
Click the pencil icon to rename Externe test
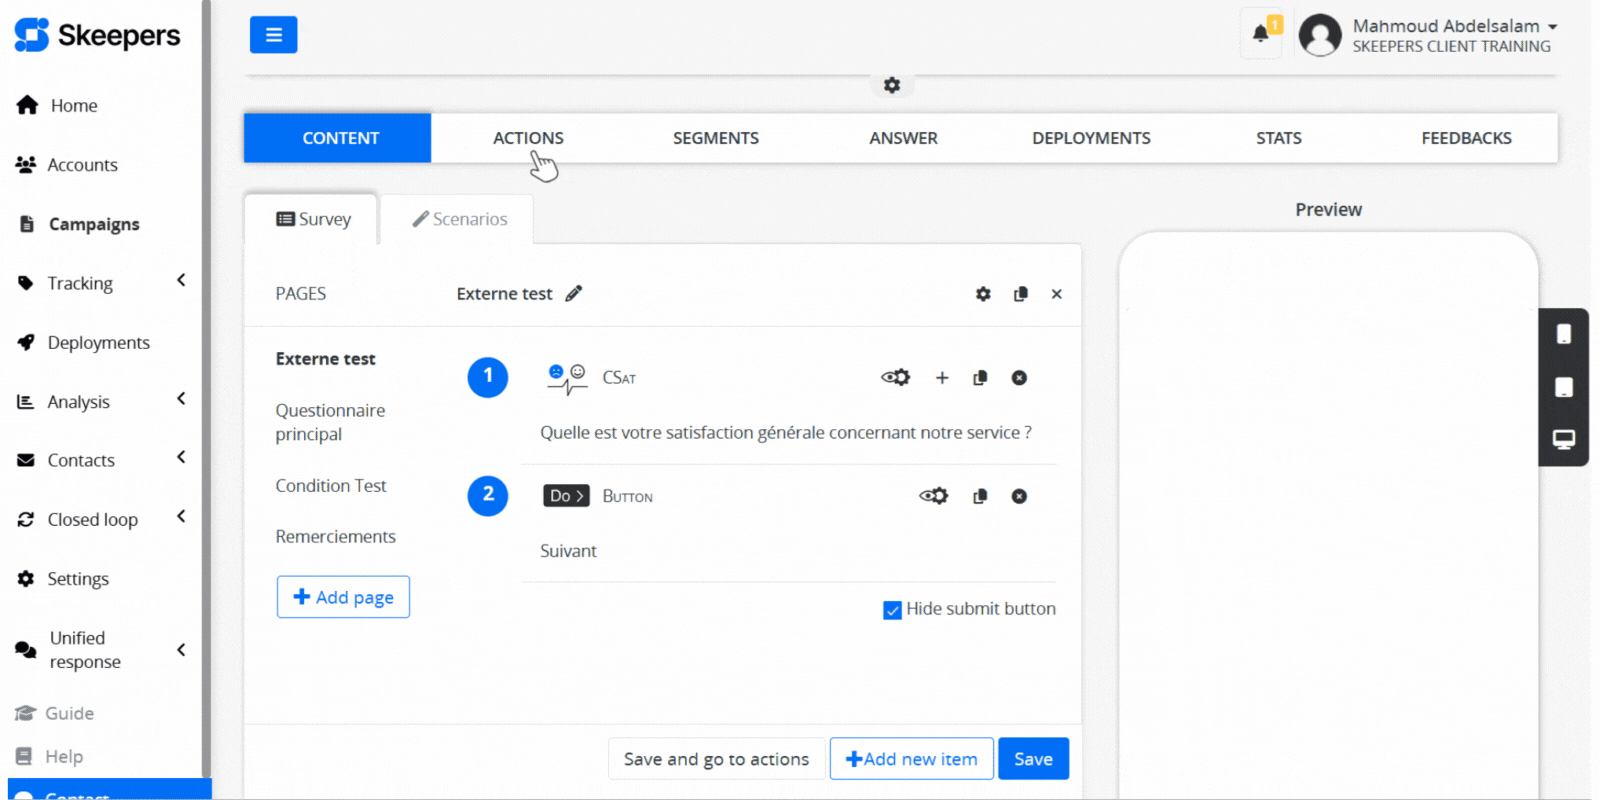point(574,293)
